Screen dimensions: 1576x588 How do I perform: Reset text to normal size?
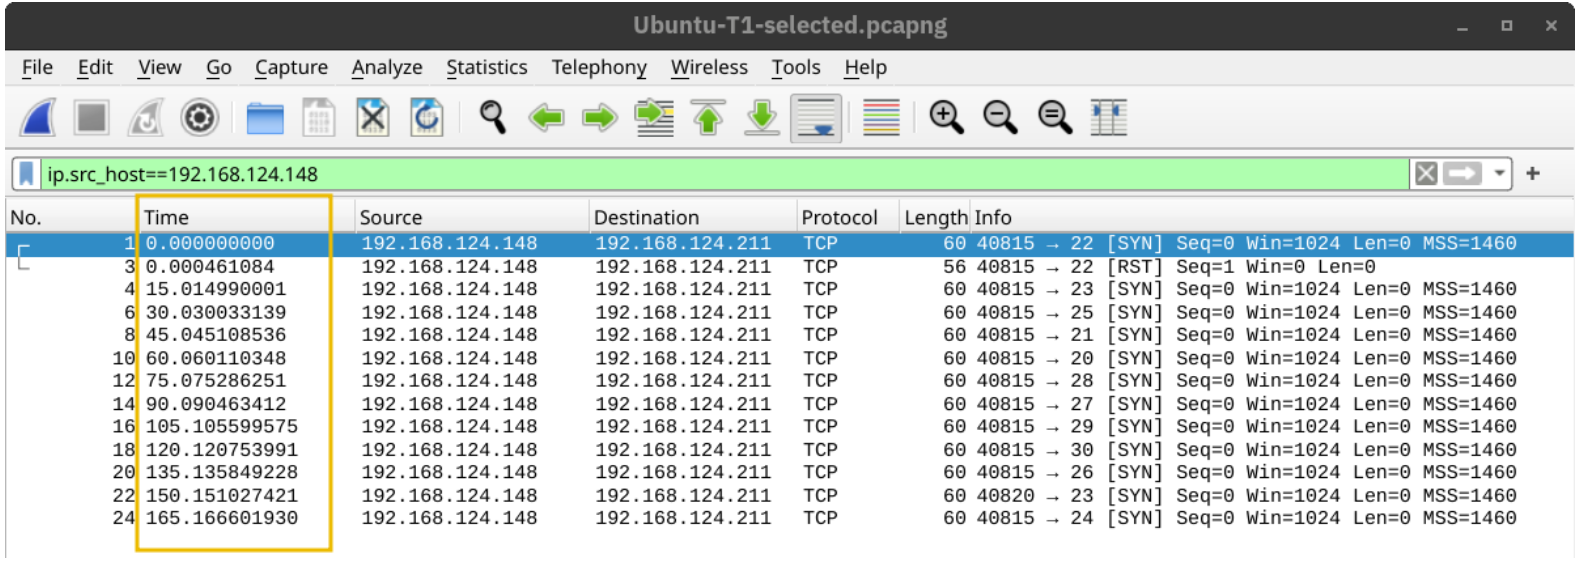tap(1054, 118)
